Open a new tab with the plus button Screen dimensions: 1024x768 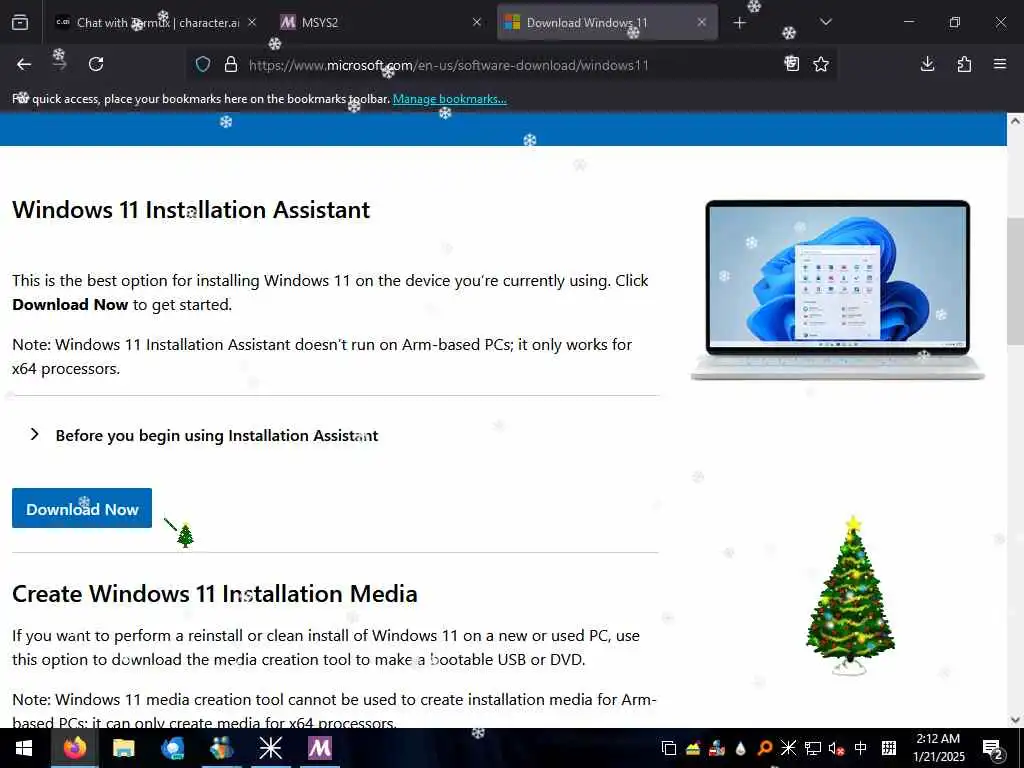[x=739, y=23]
